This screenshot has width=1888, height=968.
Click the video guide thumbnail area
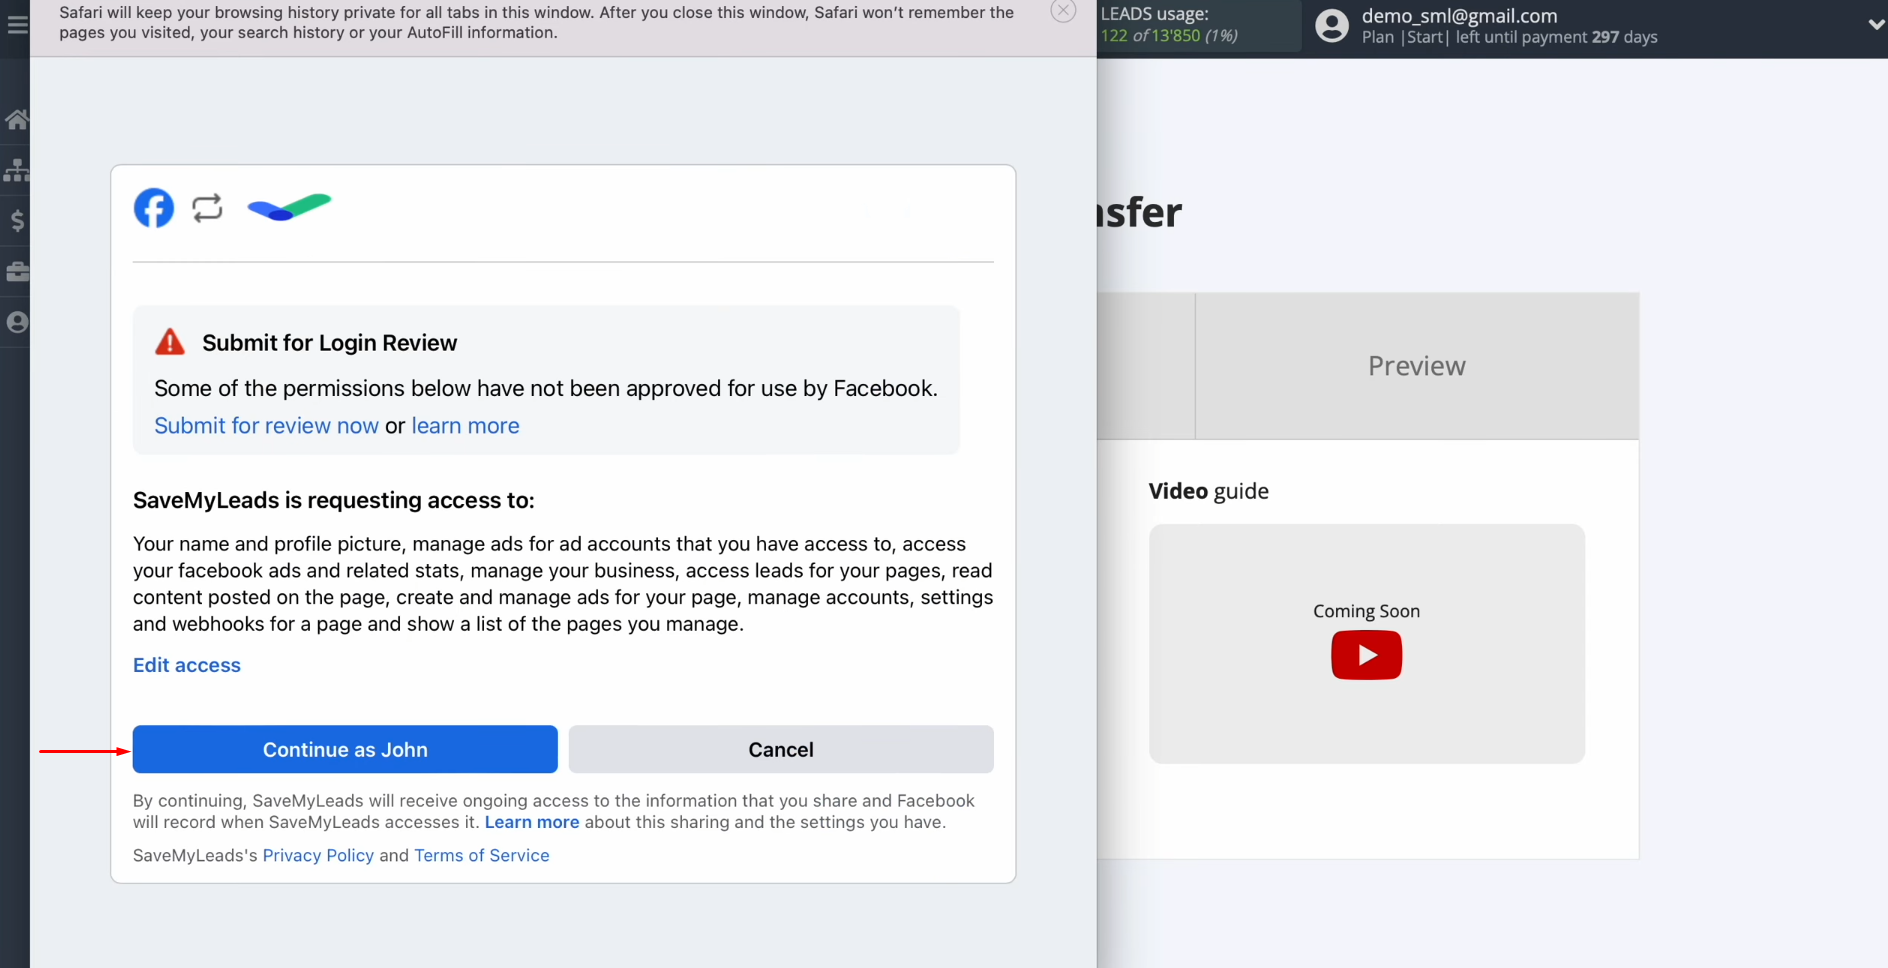click(x=1366, y=644)
